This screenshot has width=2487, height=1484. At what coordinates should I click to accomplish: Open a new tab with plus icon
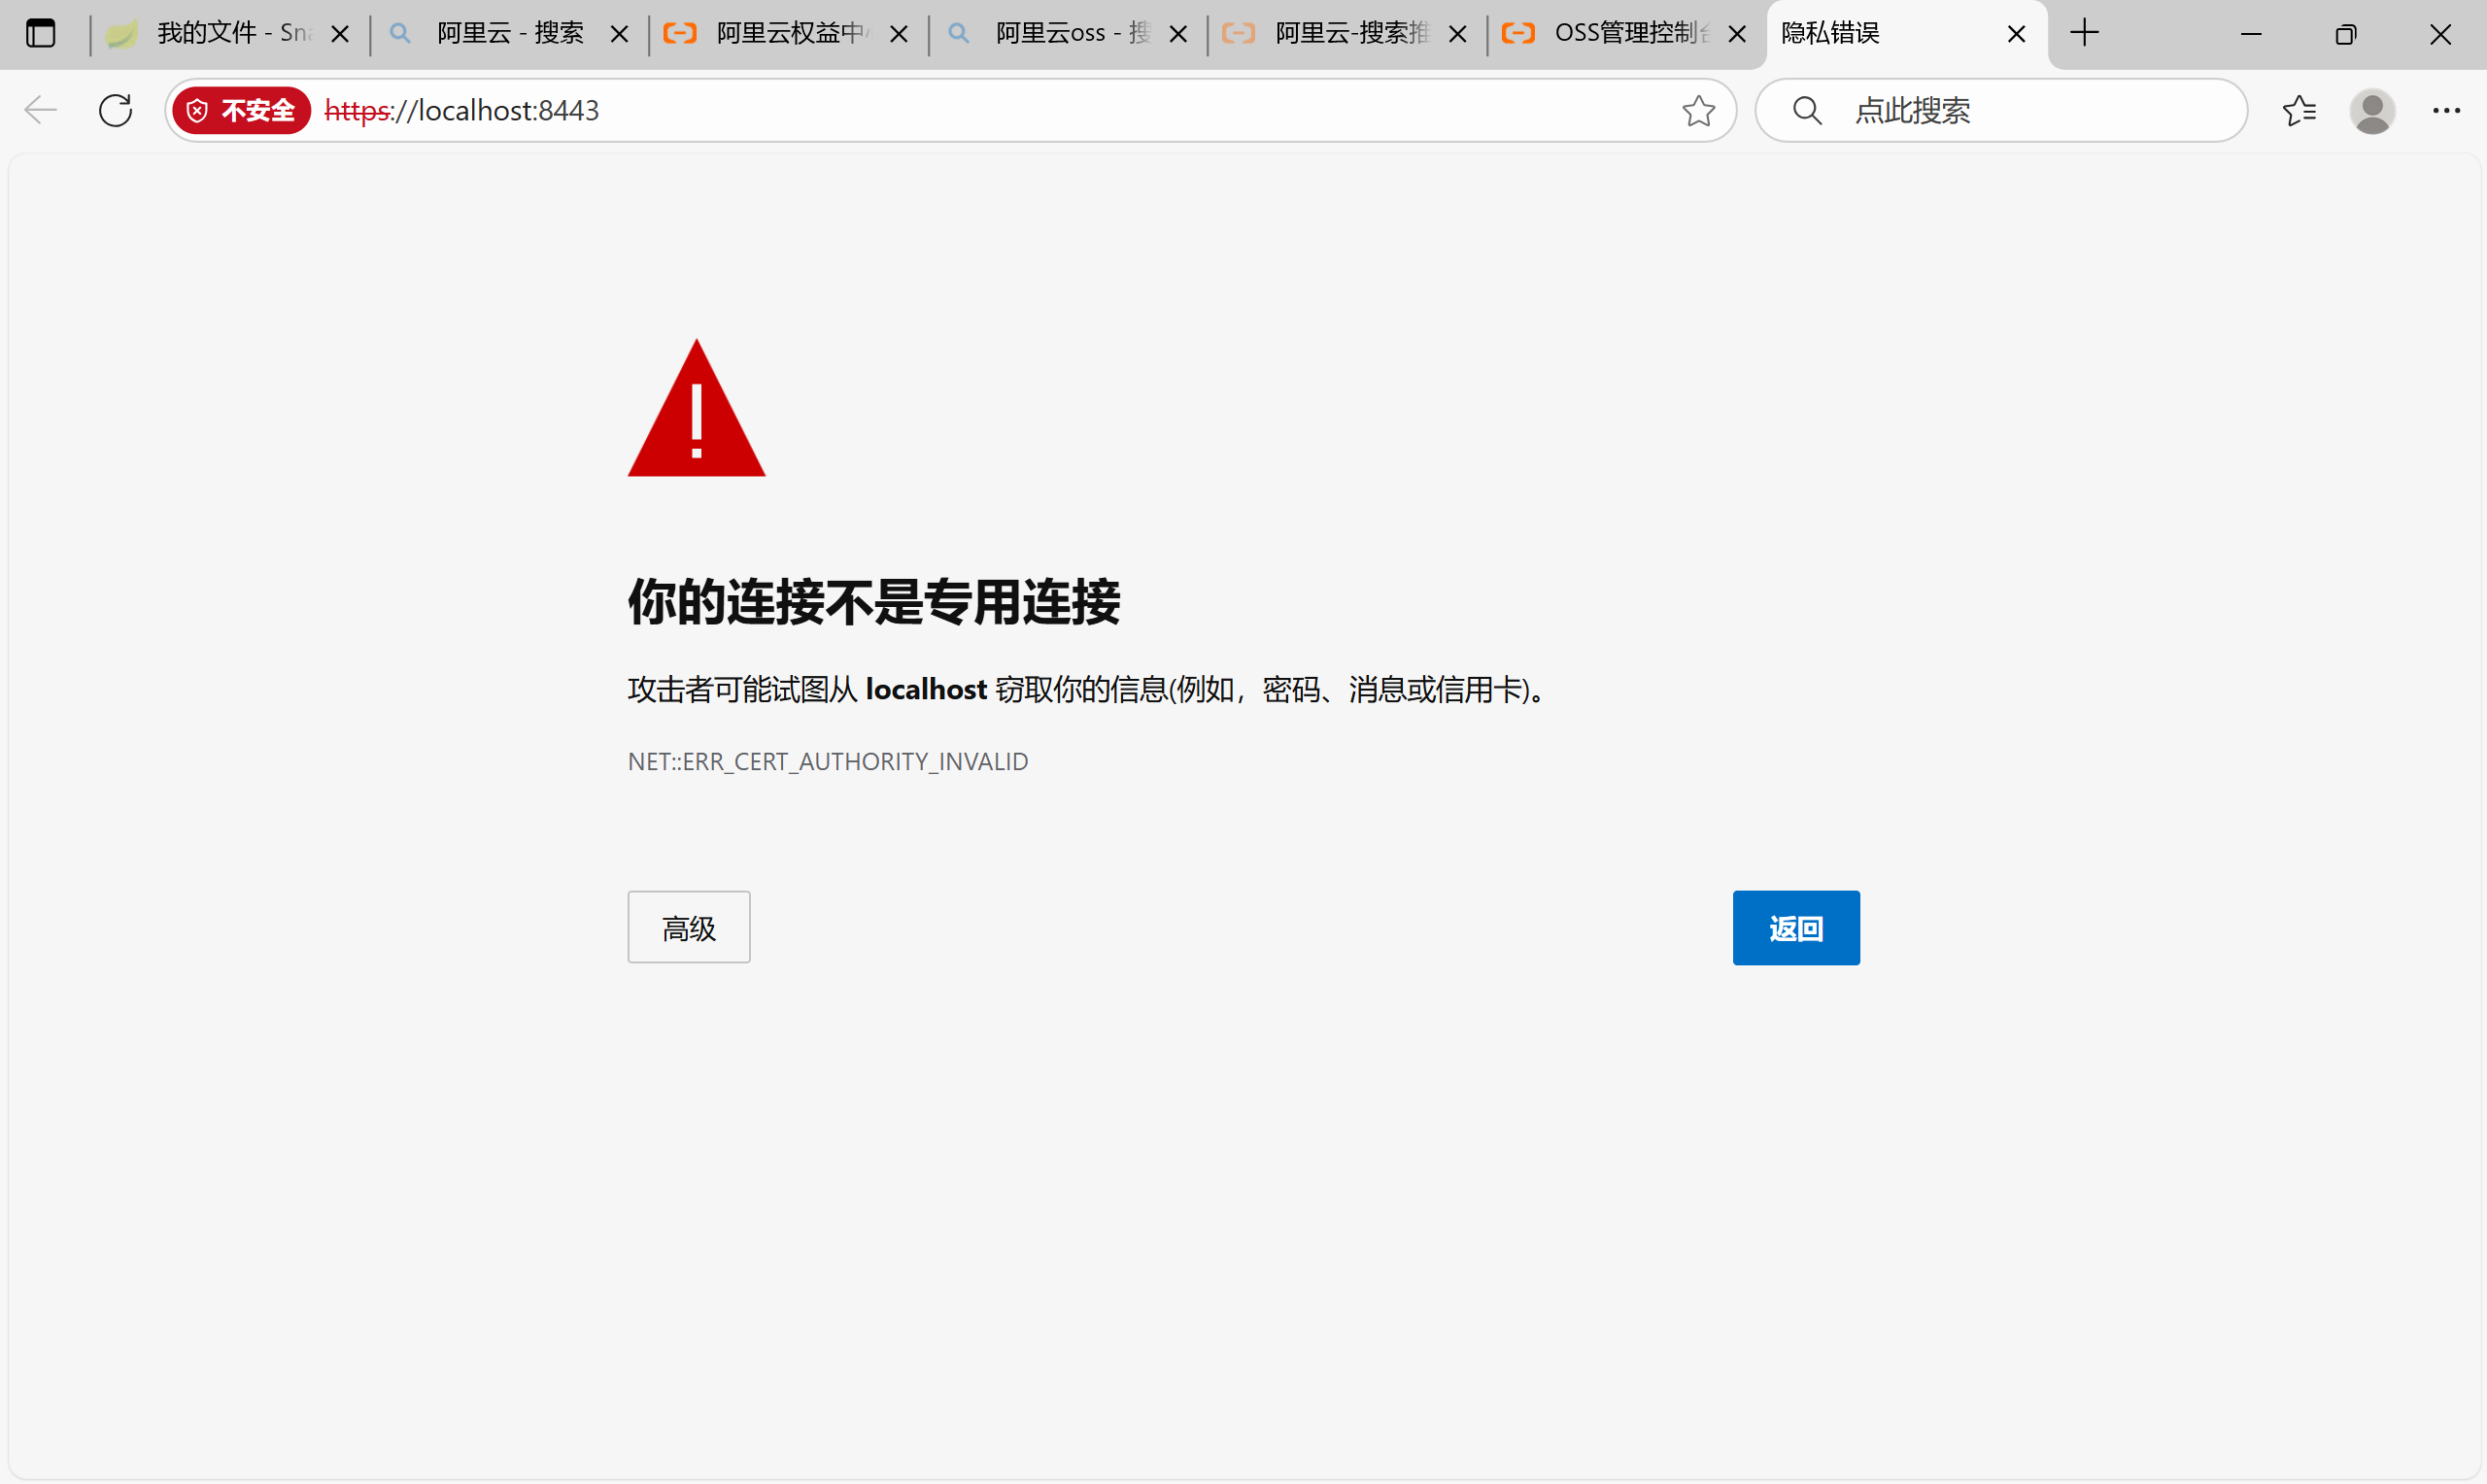[x=2084, y=34]
